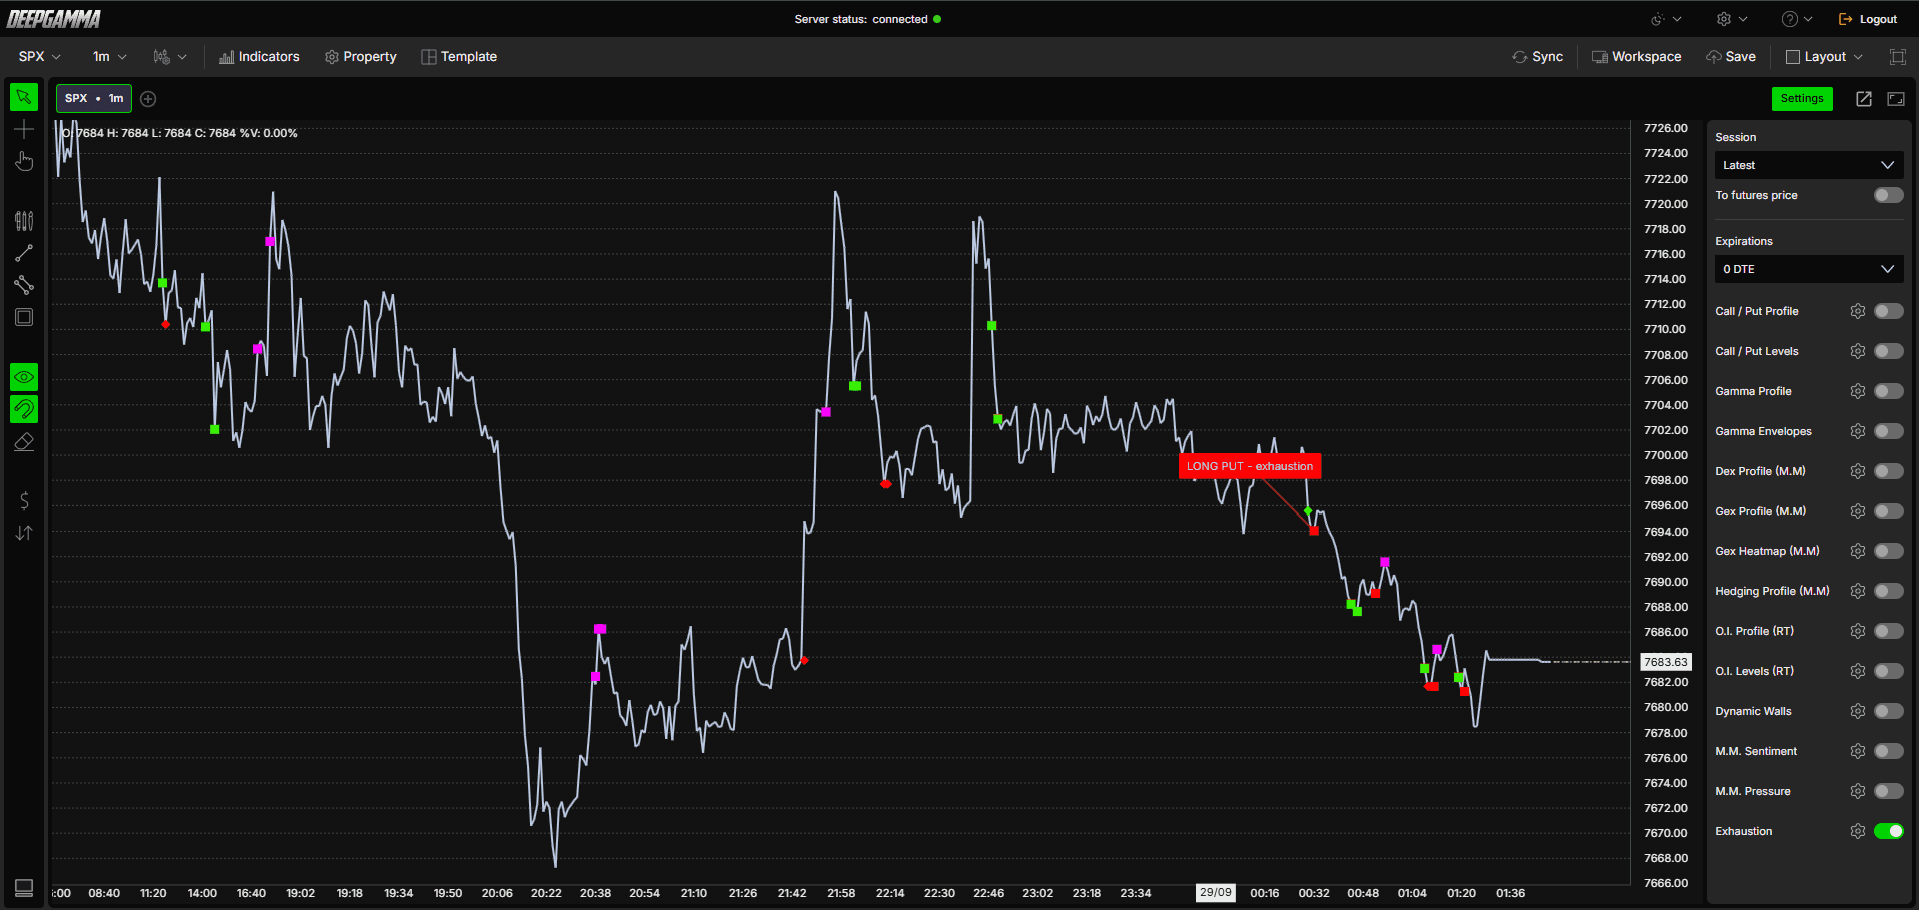Enable the M.M. Sentiment toggle
Viewport: 1919px width, 910px height.
tap(1889, 751)
